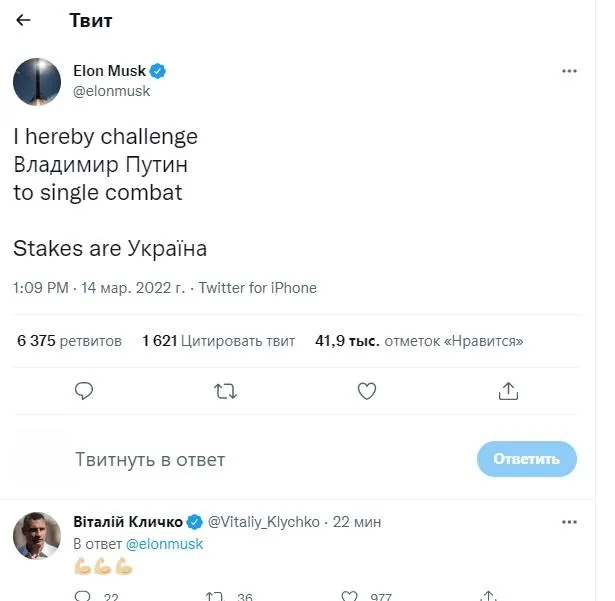
Task: Open the 1 621 Цитировать твит list
Action: point(218,341)
